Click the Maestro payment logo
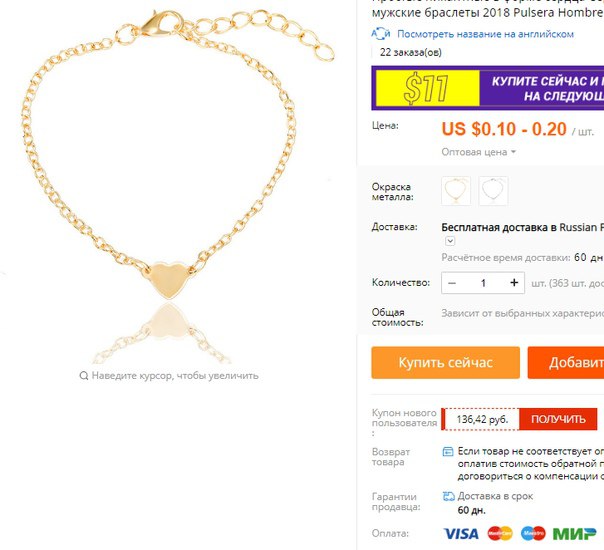The image size is (604, 550). click(533, 533)
